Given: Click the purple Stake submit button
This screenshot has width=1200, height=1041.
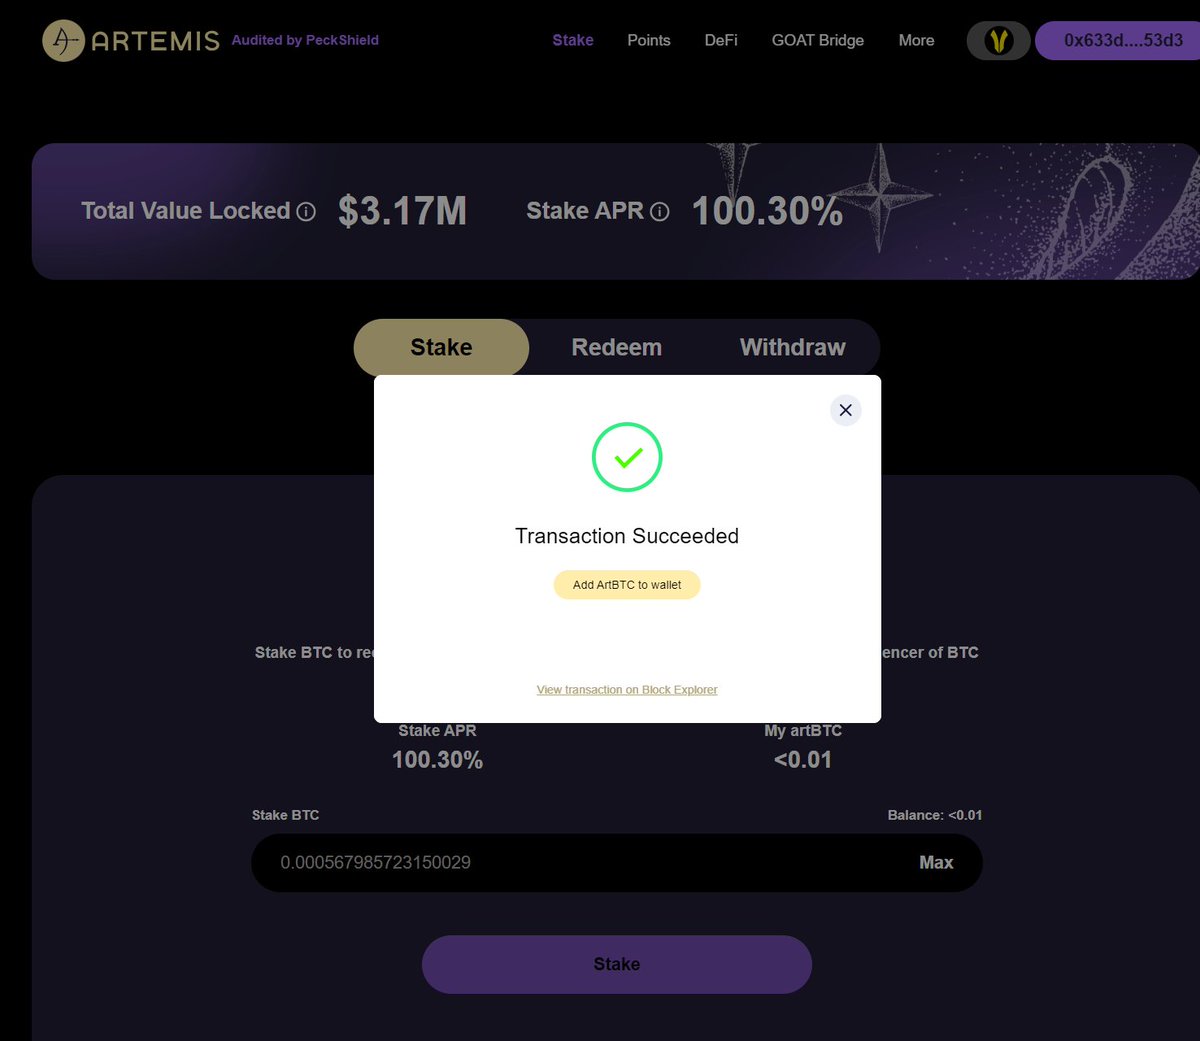Looking at the screenshot, I should click(x=617, y=964).
